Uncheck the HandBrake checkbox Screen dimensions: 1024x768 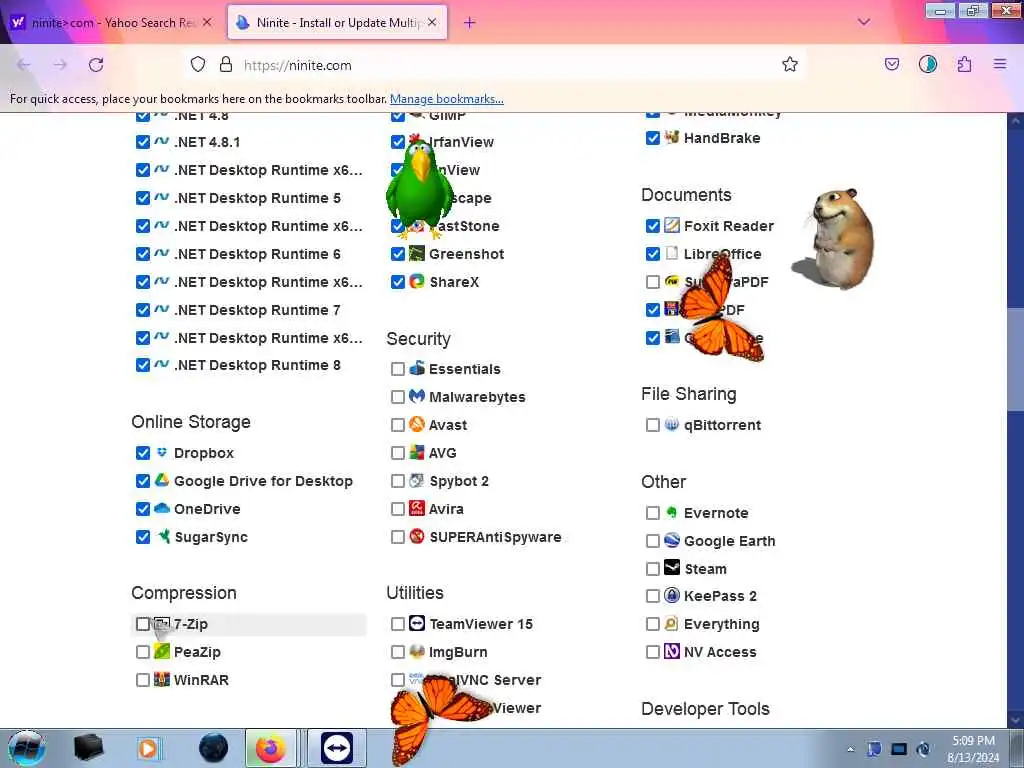[652, 138]
